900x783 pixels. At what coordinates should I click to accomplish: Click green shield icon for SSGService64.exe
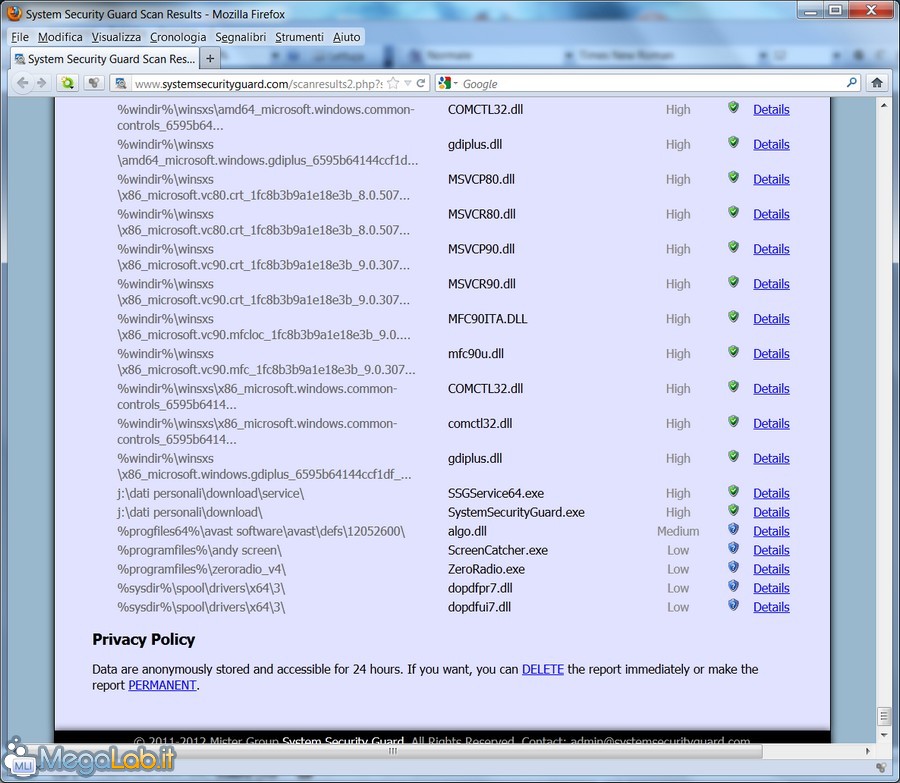click(x=733, y=491)
